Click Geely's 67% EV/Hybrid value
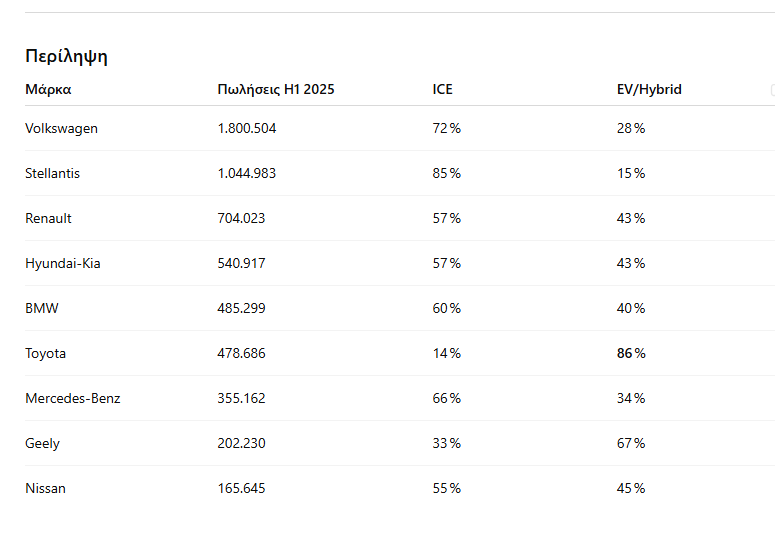Image resolution: width=775 pixels, height=551 pixels. pos(631,444)
